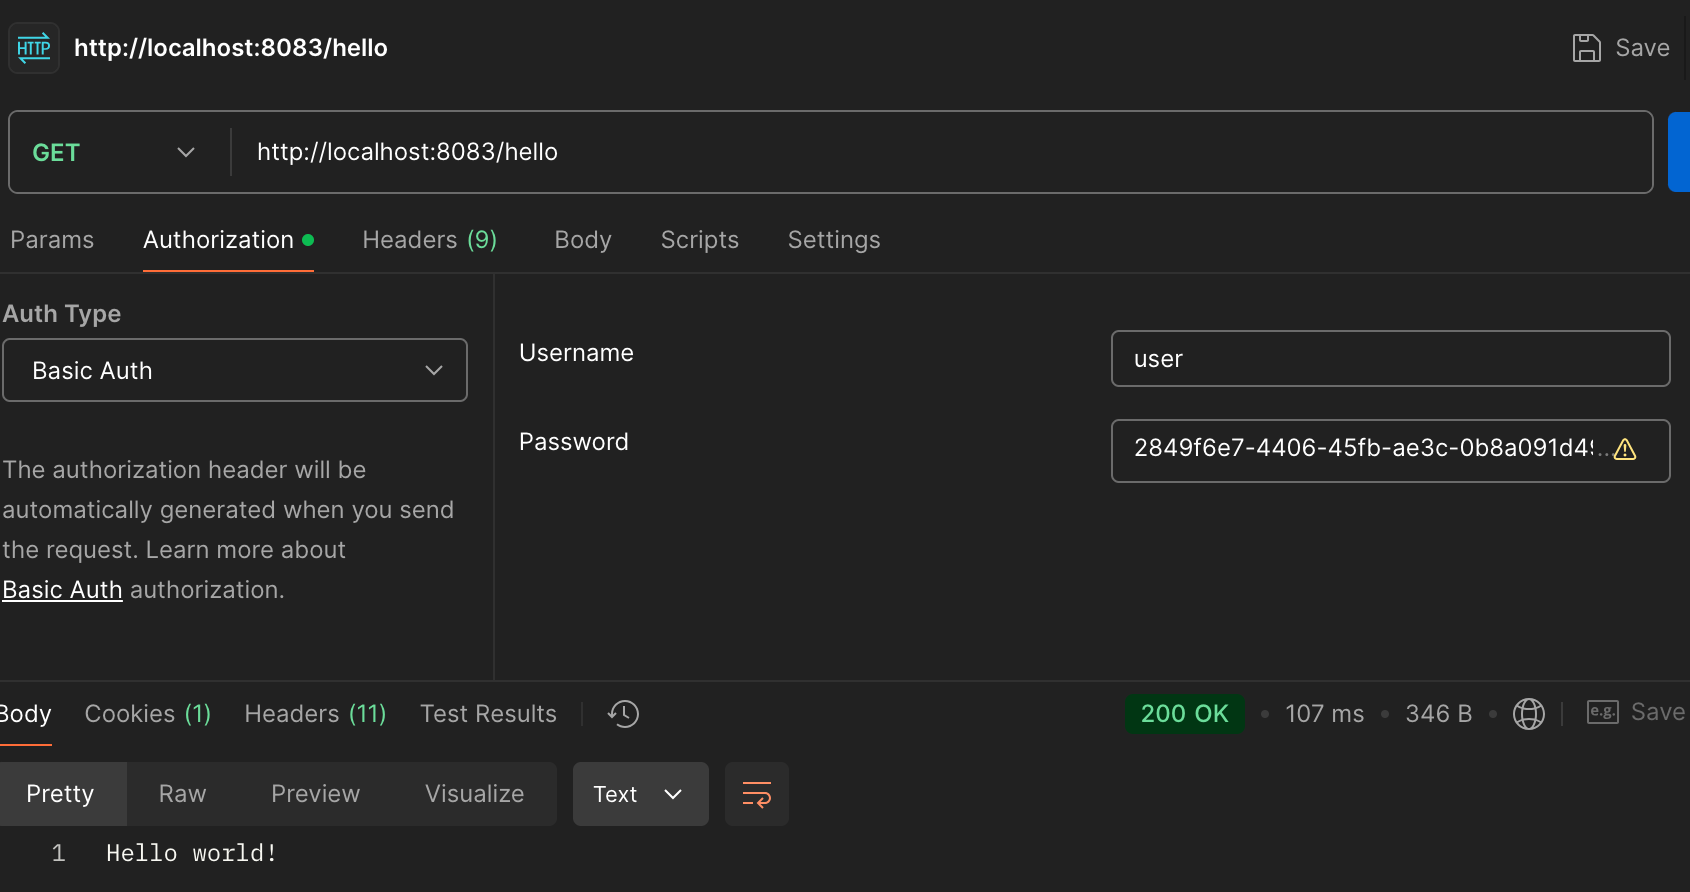The height and width of the screenshot is (892, 1690).
Task: Switch to the Test Results tab
Action: click(x=488, y=714)
